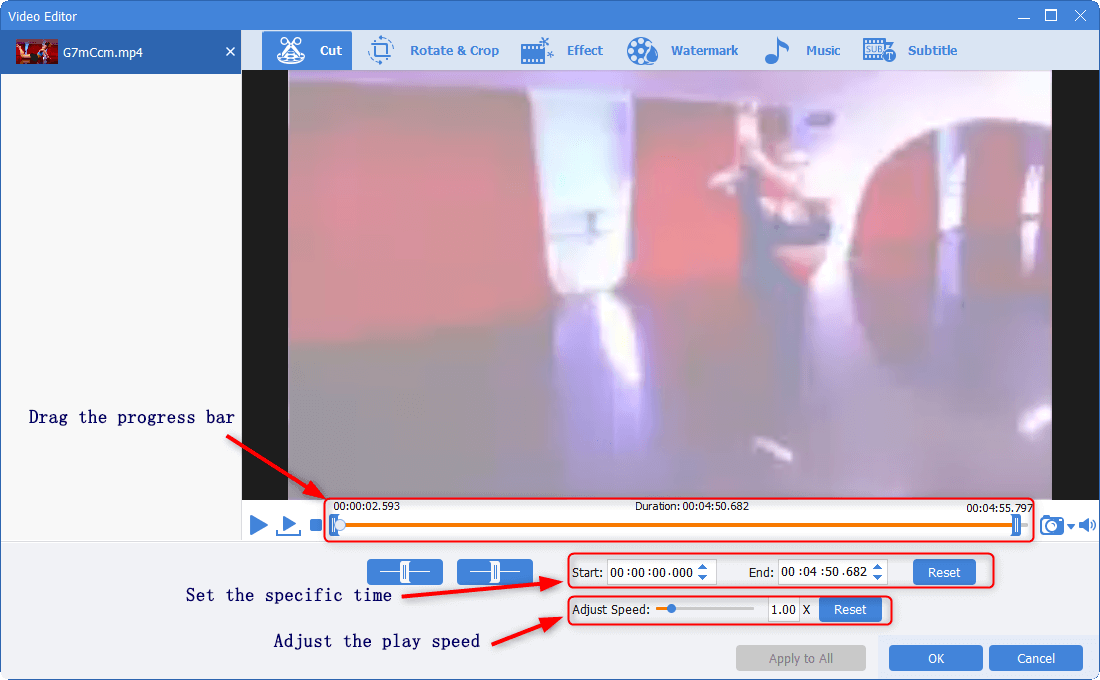Viewport: 1100px width, 680px height.
Task: Click OK to confirm edits
Action: click(935, 658)
